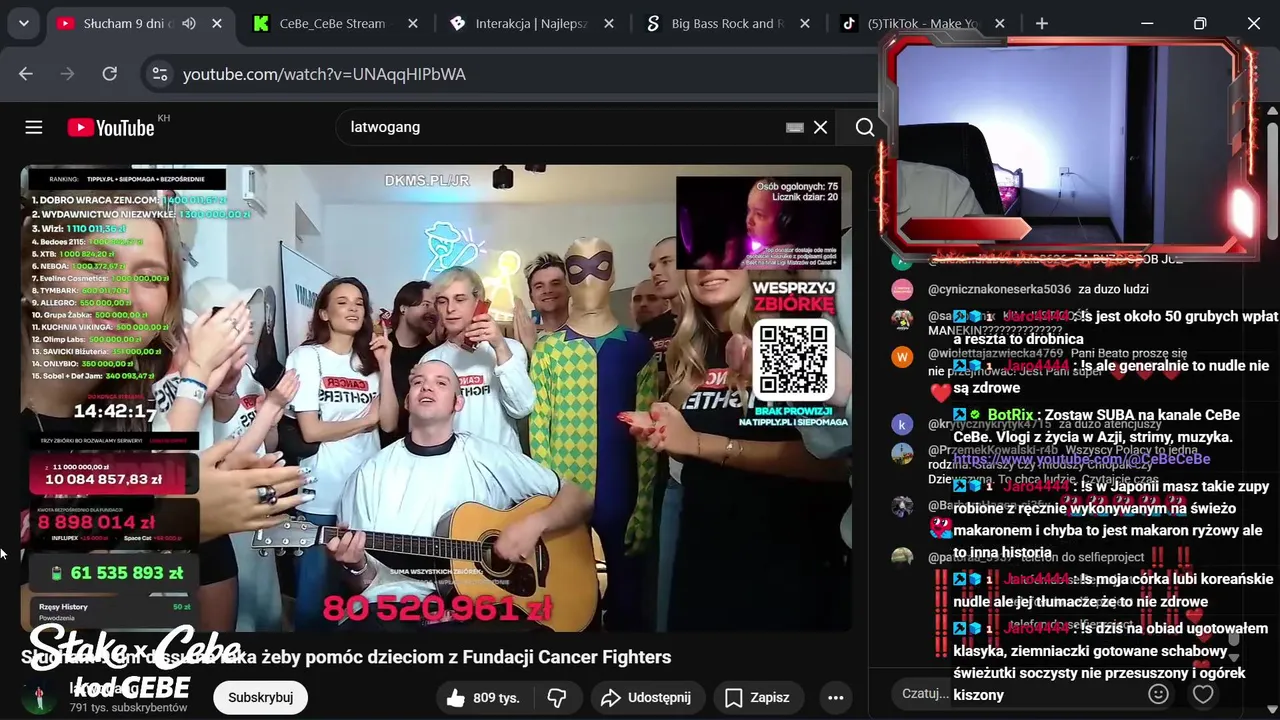Click the @wiolettajazwiecka4769 username in chat
Screen dimensions: 1280x720
[x=996, y=353]
